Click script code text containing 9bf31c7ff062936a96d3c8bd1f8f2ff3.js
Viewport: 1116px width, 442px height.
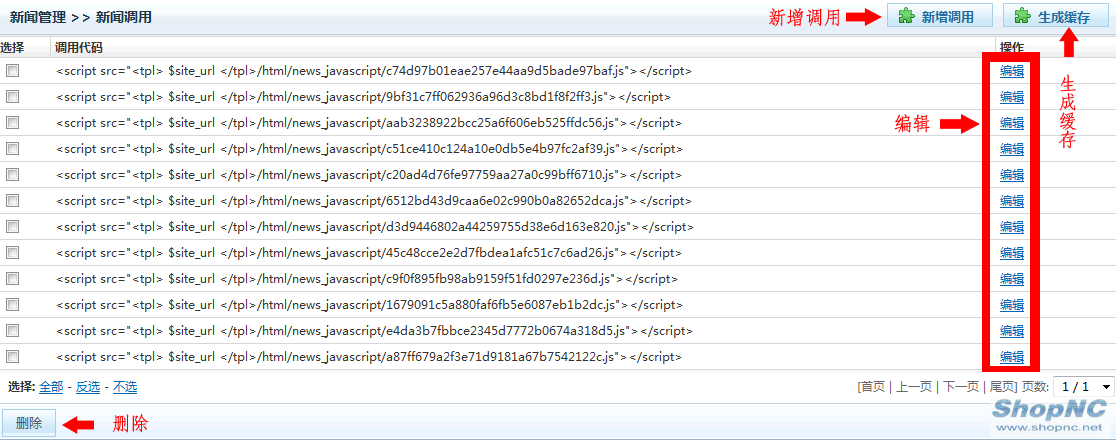(x=363, y=97)
